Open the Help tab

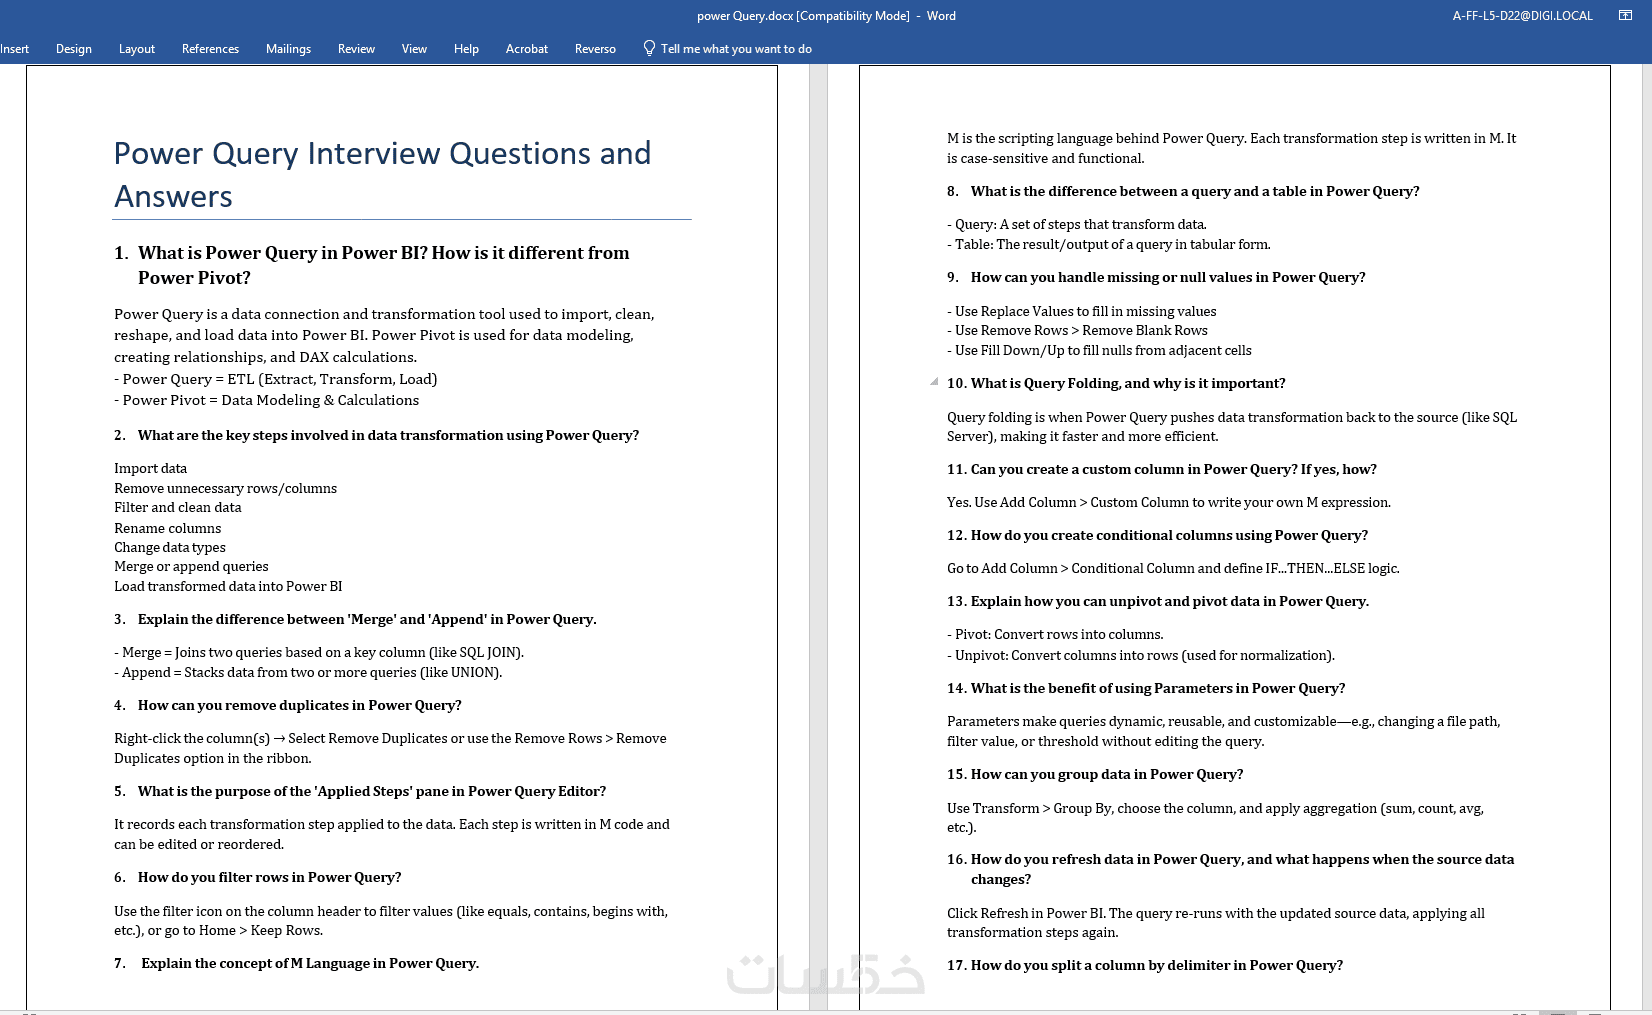[x=466, y=48]
